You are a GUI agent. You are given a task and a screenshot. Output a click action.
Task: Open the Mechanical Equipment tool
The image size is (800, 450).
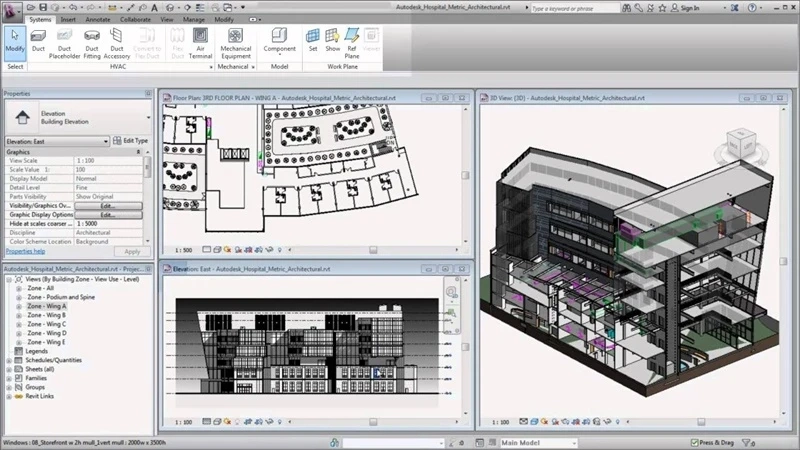click(235, 43)
